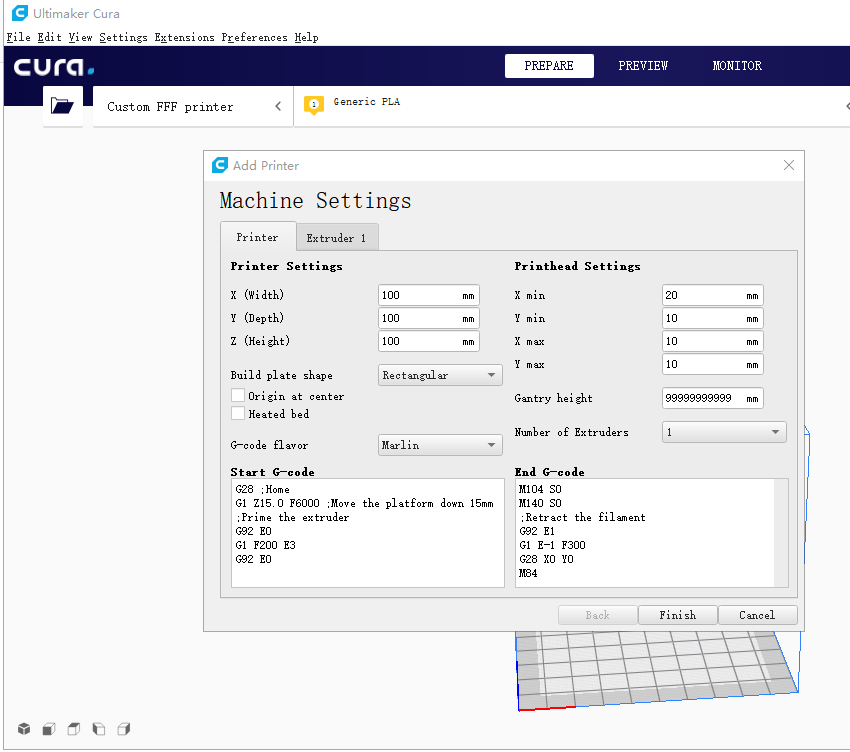Open the file folder icon

(62, 105)
